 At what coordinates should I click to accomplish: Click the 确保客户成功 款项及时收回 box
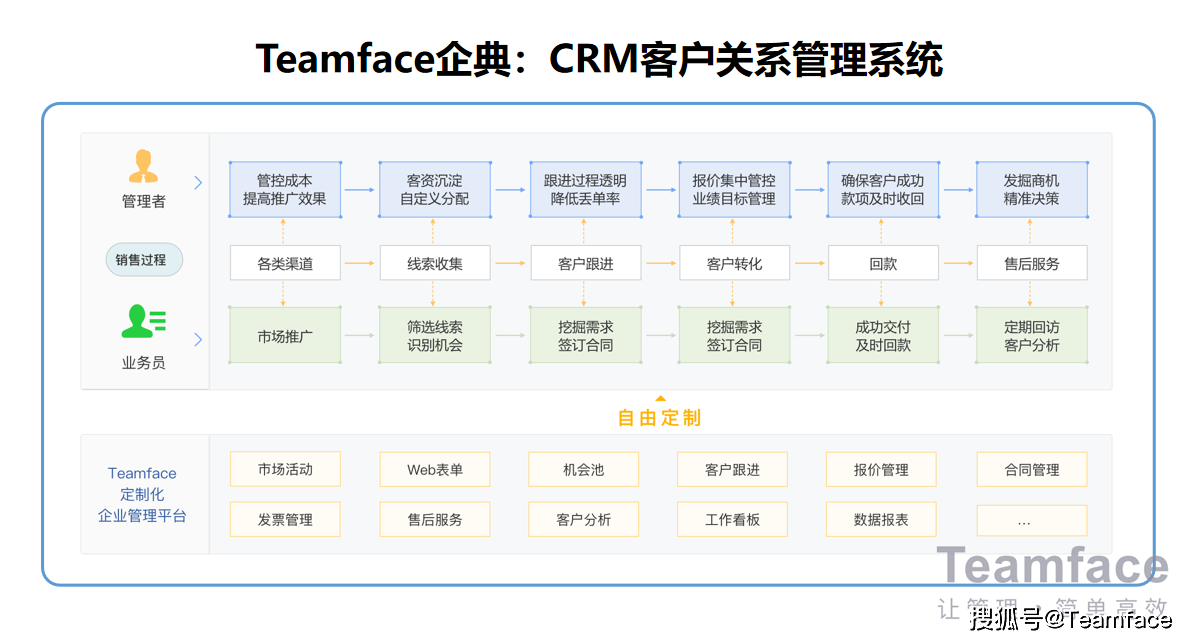pos(882,189)
